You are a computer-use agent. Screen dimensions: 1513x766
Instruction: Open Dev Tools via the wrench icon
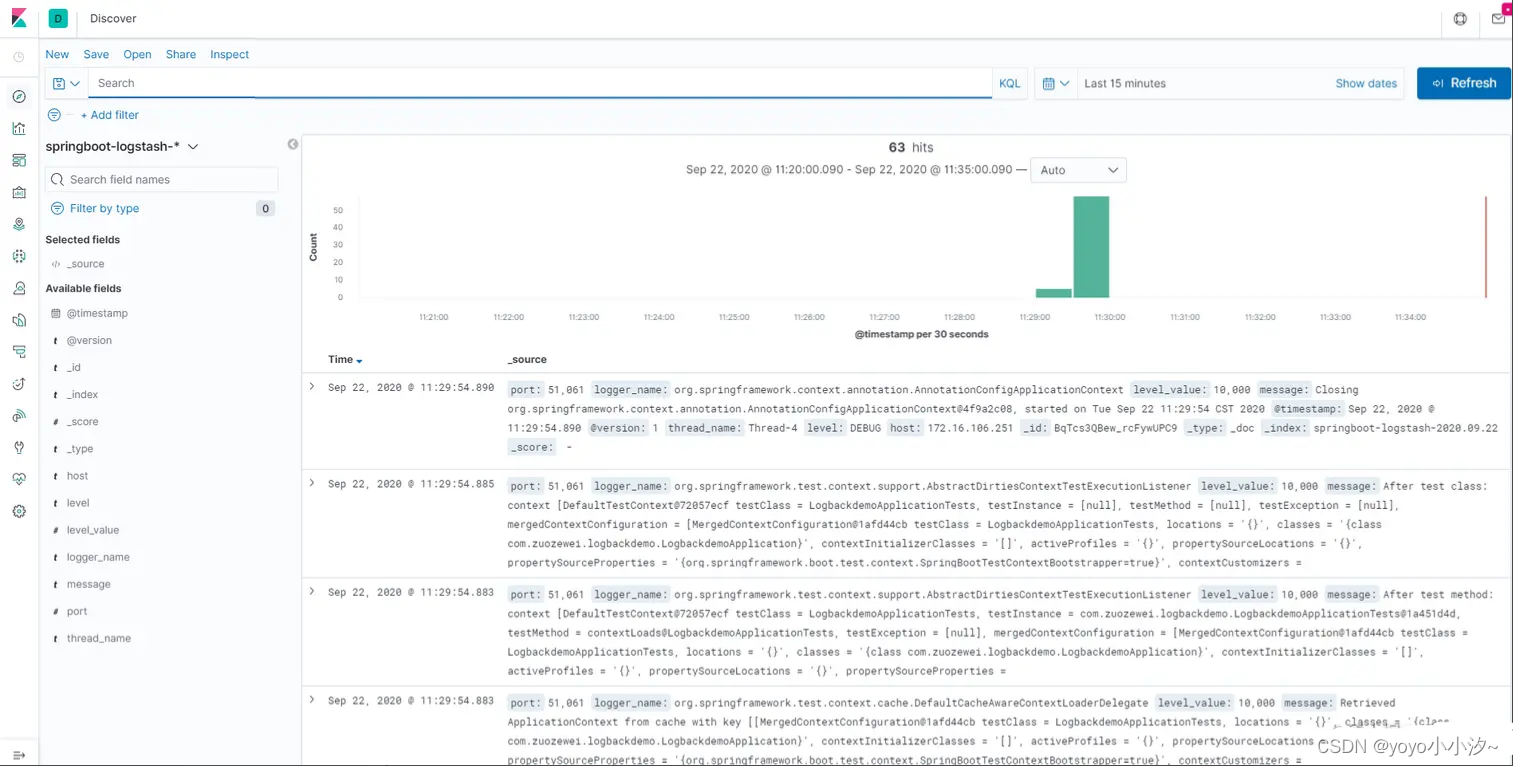pyautogui.click(x=18, y=447)
